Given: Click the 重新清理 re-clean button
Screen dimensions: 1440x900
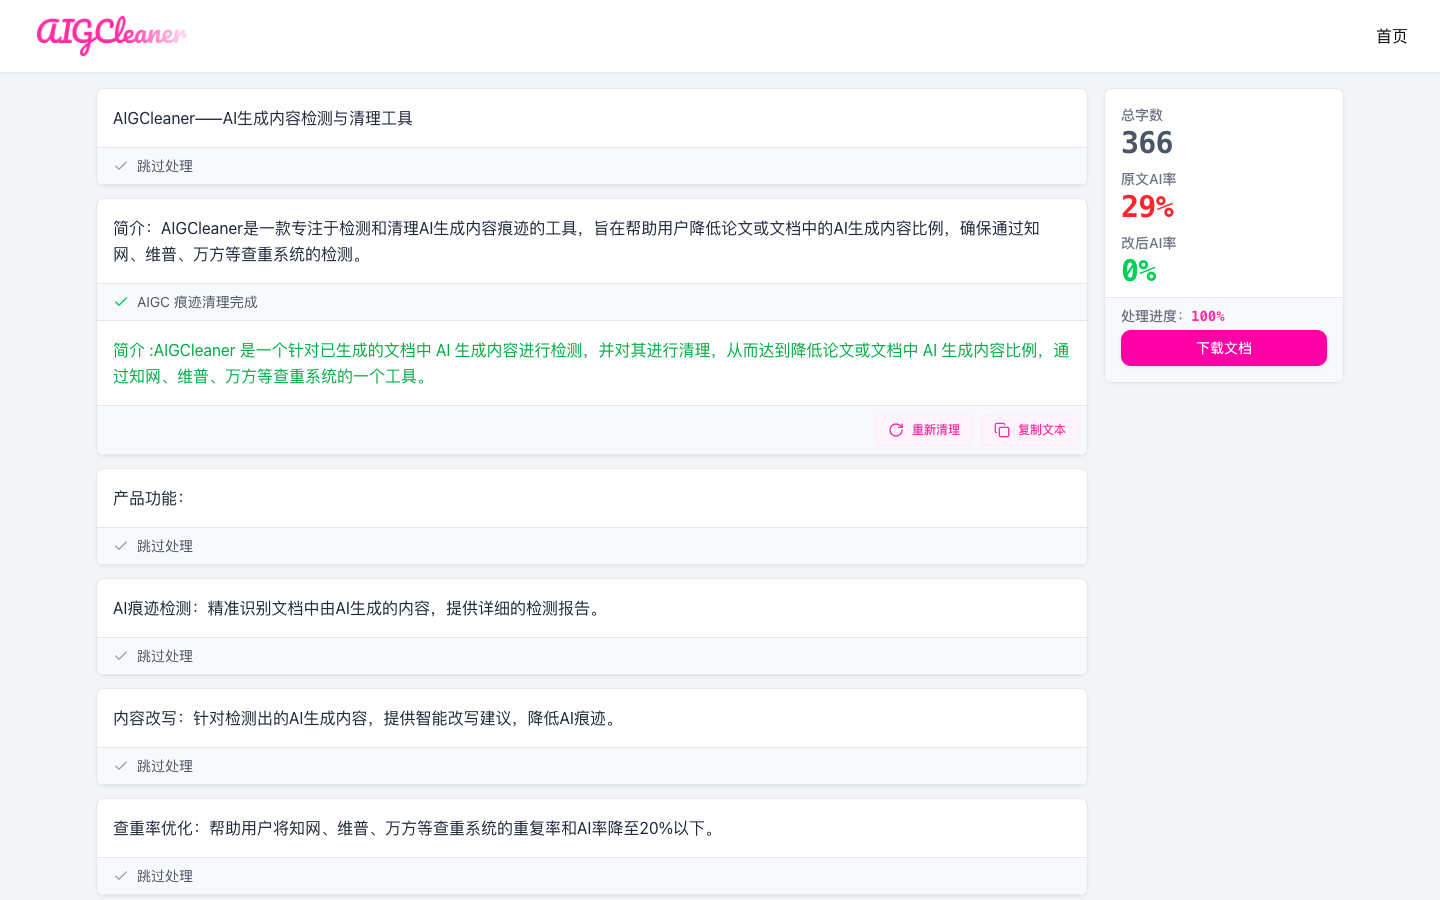Looking at the screenshot, I should (x=924, y=430).
